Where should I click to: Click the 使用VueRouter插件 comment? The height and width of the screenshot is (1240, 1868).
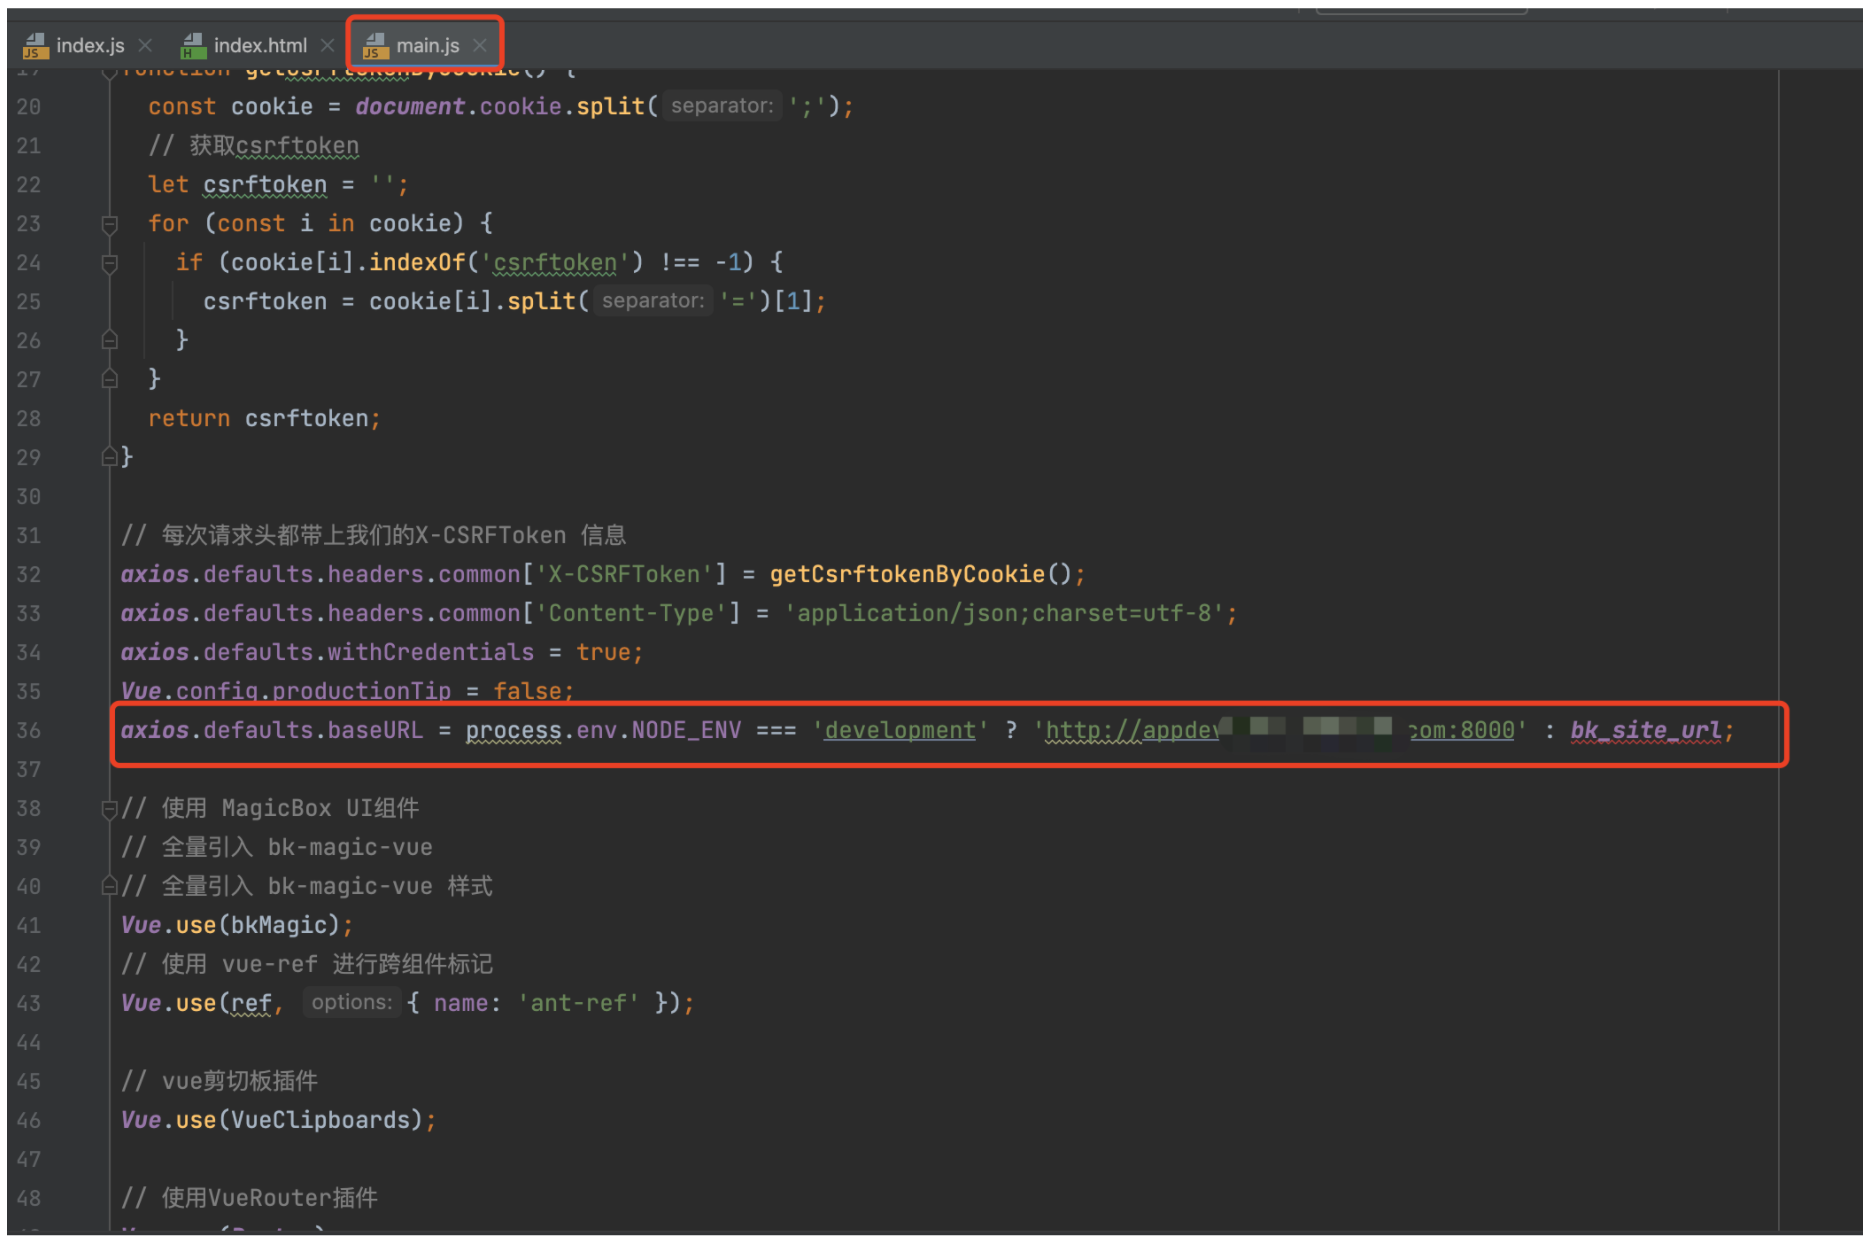[x=249, y=1199]
